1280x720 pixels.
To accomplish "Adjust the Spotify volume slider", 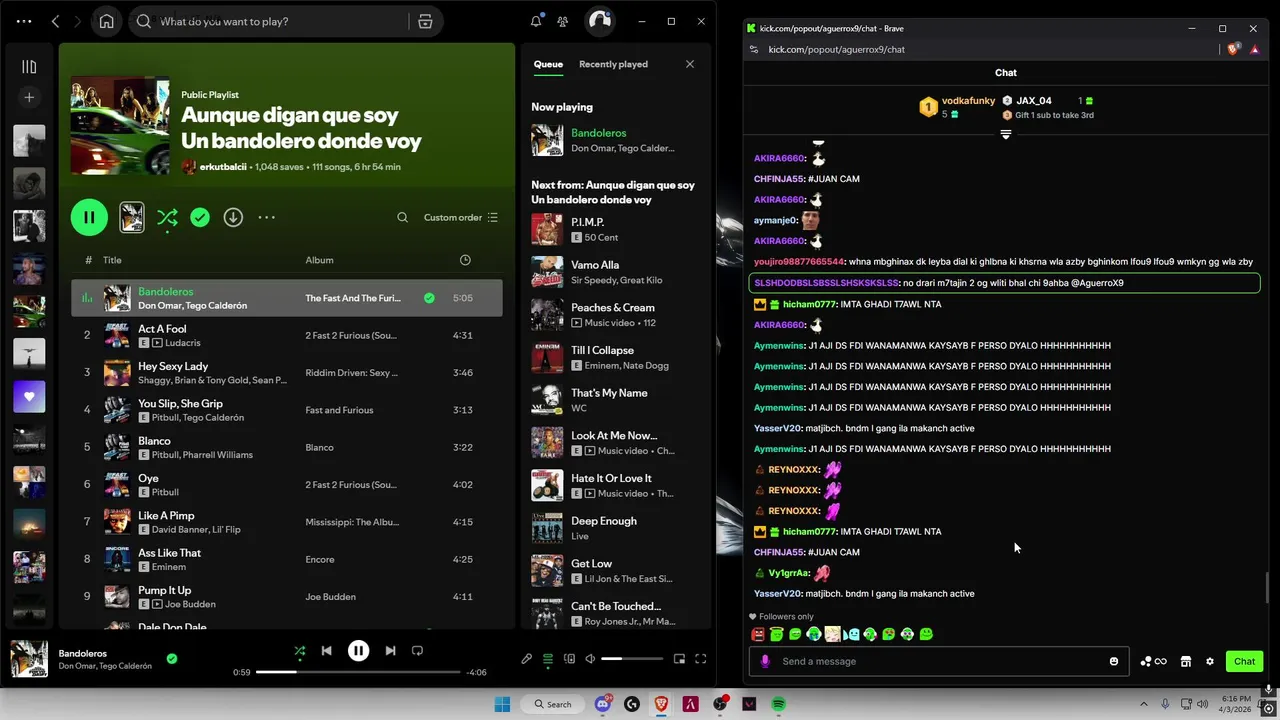I will coord(632,659).
